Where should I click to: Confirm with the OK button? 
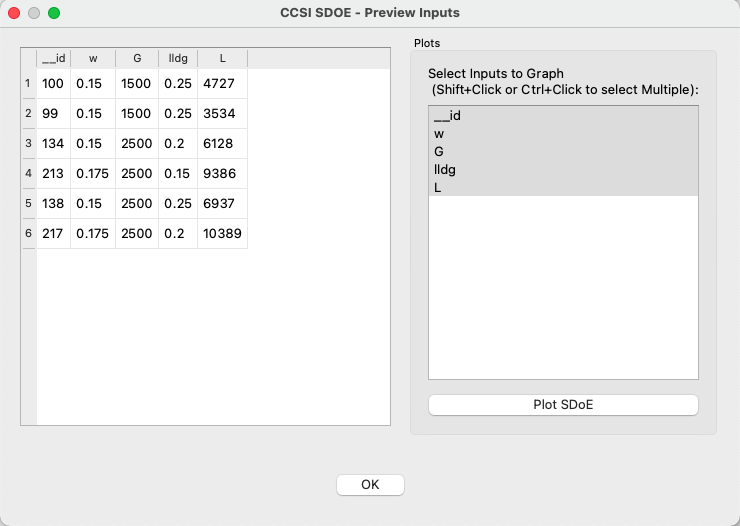pyautogui.click(x=370, y=484)
